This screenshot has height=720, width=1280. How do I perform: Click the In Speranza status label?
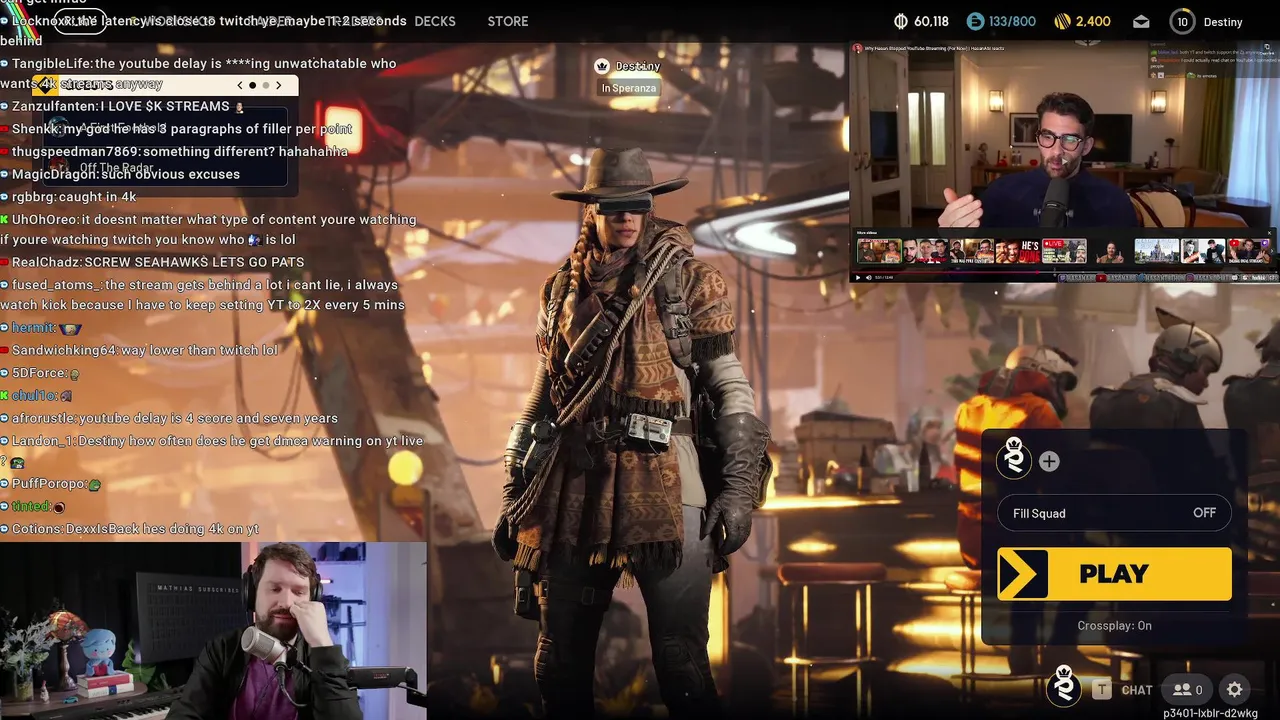coord(629,88)
